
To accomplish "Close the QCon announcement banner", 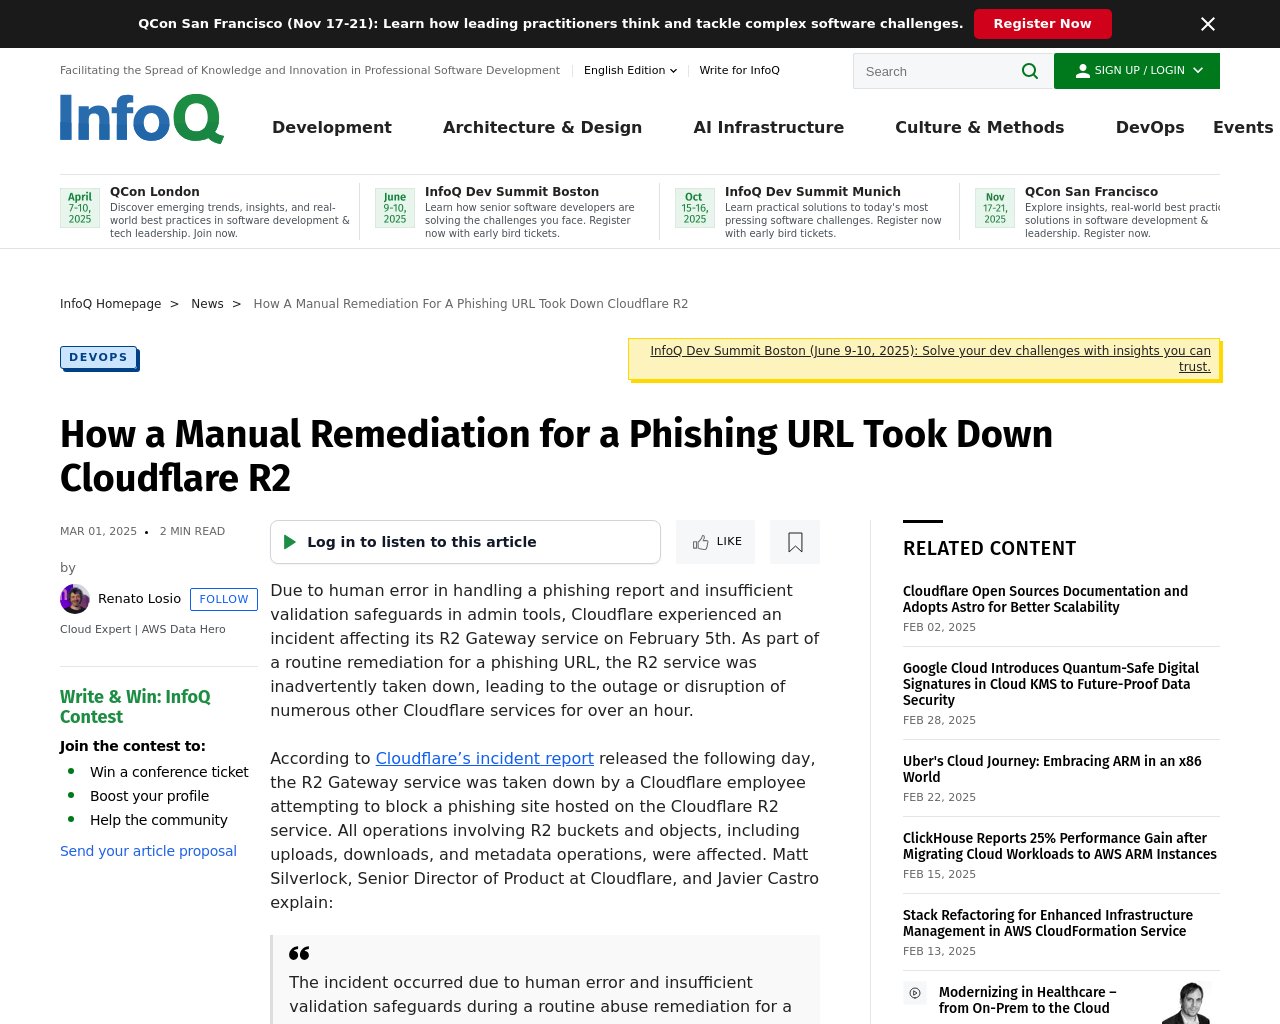I will pyautogui.click(x=1208, y=24).
